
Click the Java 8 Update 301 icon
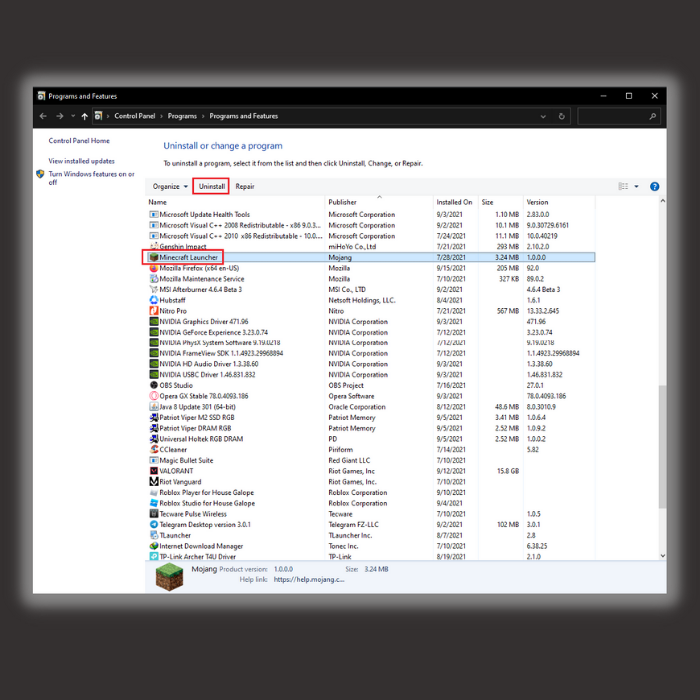coord(154,407)
